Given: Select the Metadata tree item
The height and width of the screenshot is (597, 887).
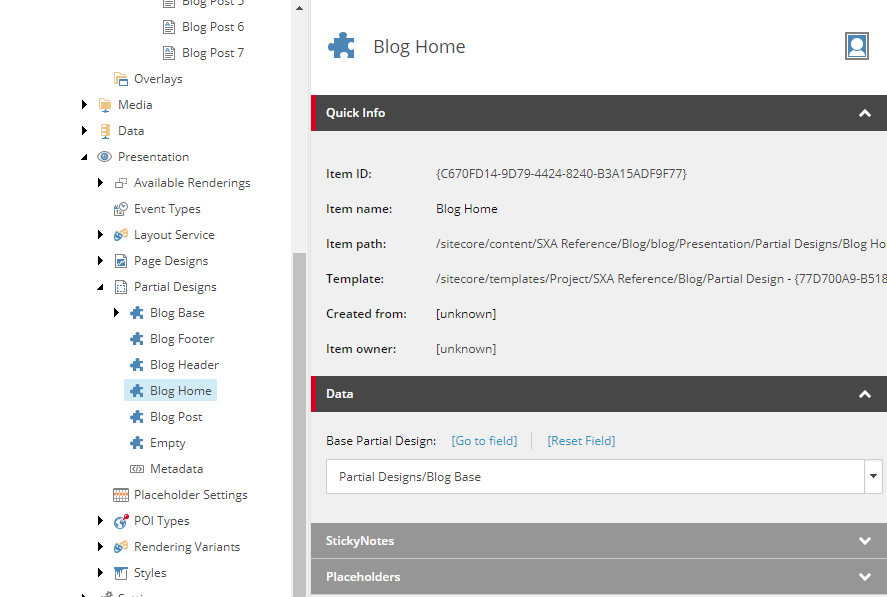Looking at the screenshot, I should 176,469.
